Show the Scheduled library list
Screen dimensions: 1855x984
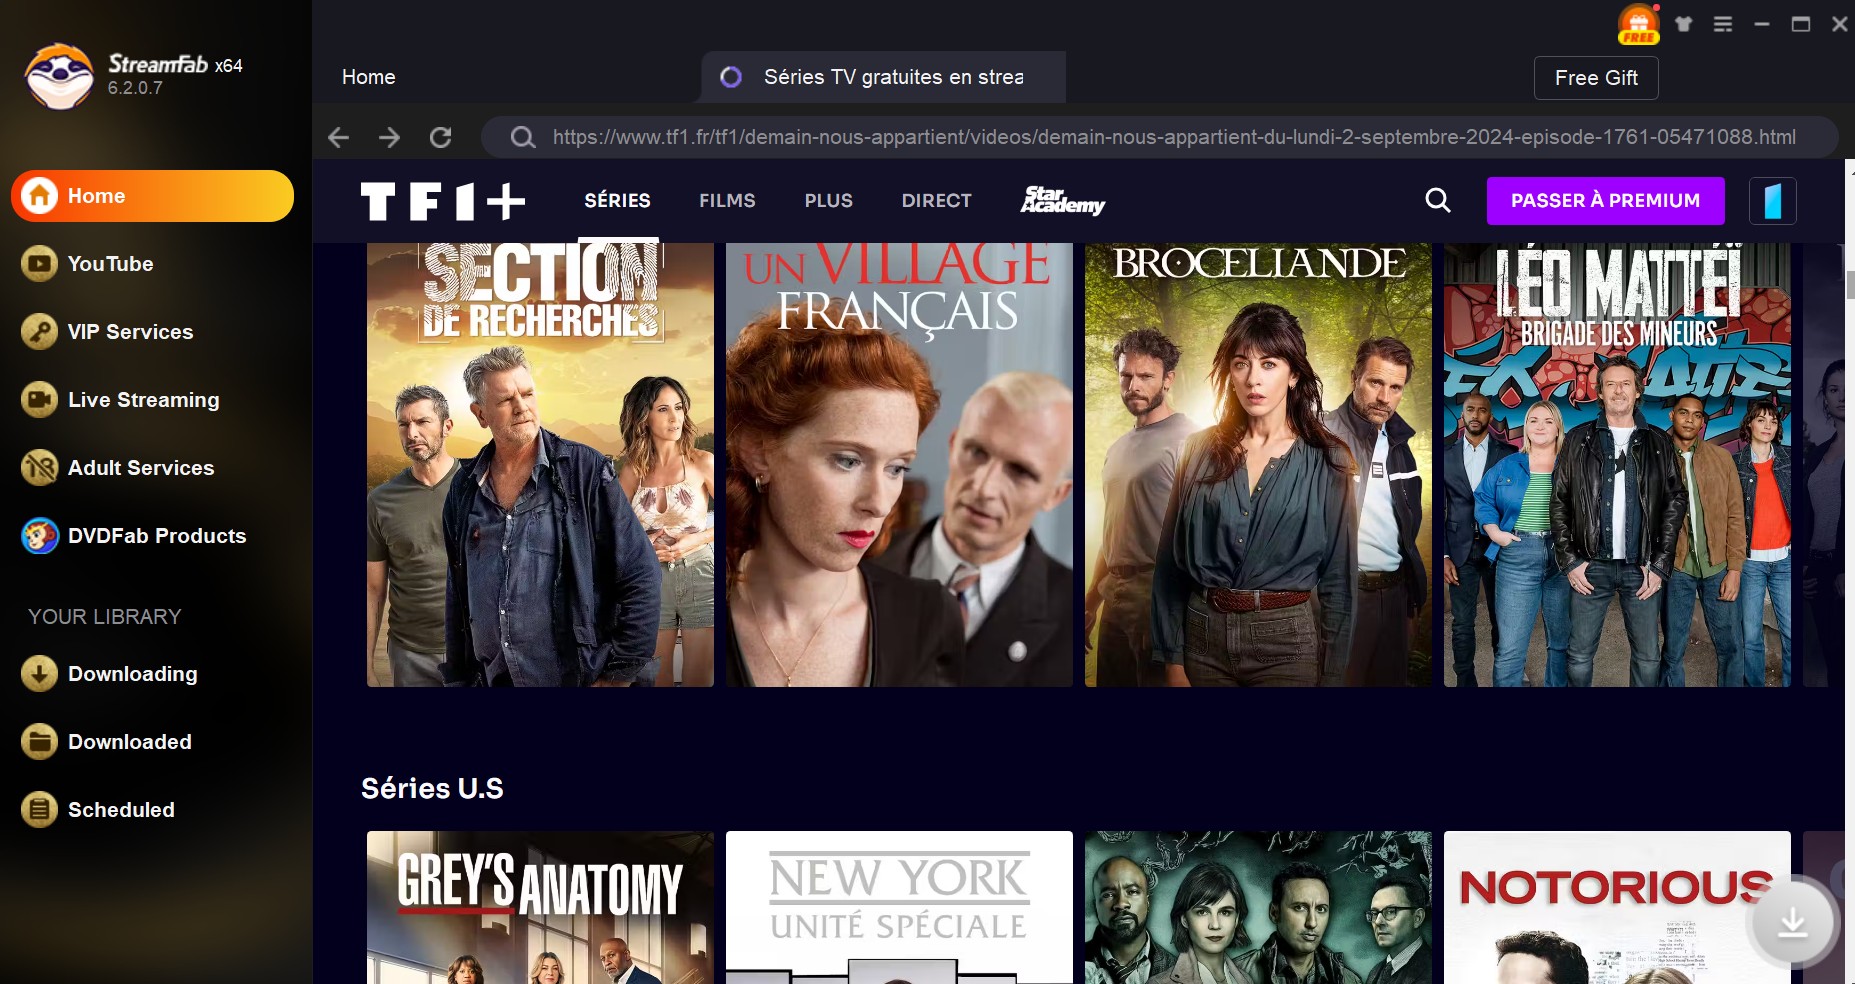(121, 810)
